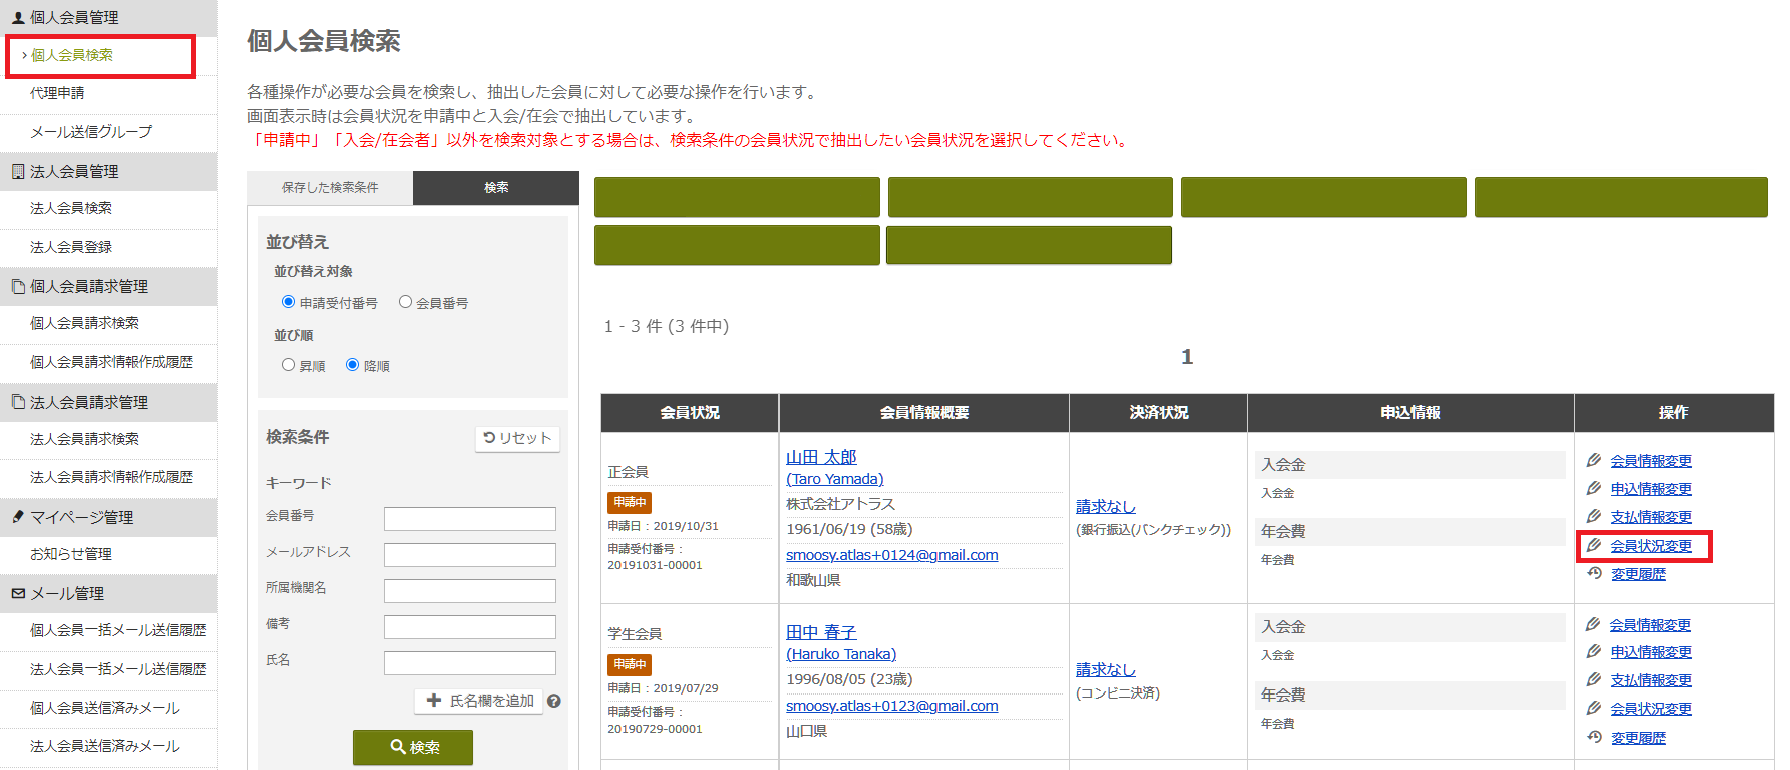The image size is (1790, 770).
Task: Switch to 保存した検索条件 tab
Action: tap(330, 188)
